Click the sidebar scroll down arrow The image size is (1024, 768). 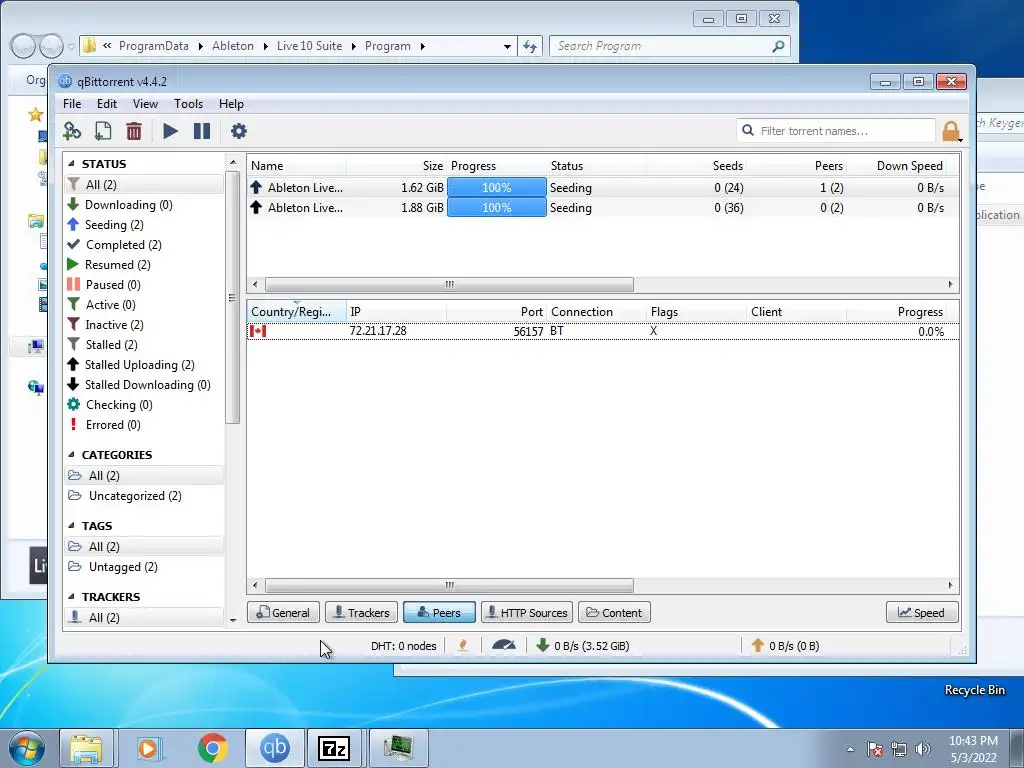coord(233,620)
